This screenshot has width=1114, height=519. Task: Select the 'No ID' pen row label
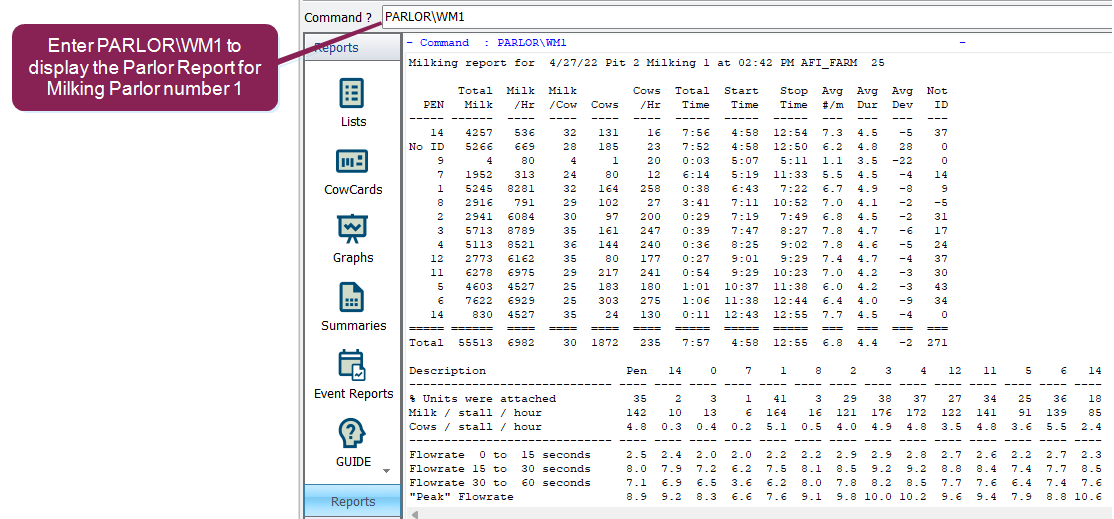point(426,146)
